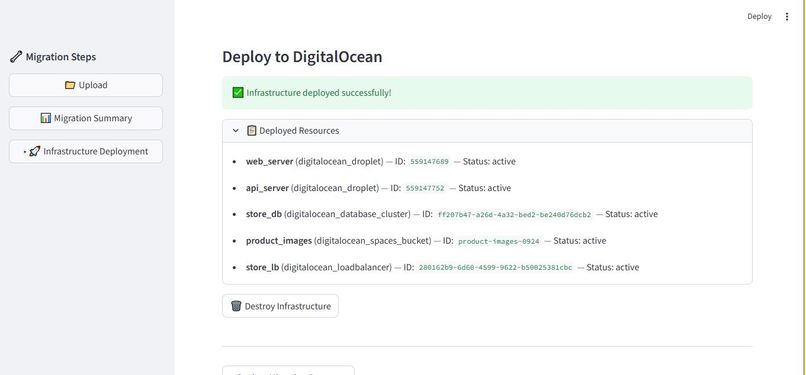
Task: Click the Deploy button in header
Action: 759,16
